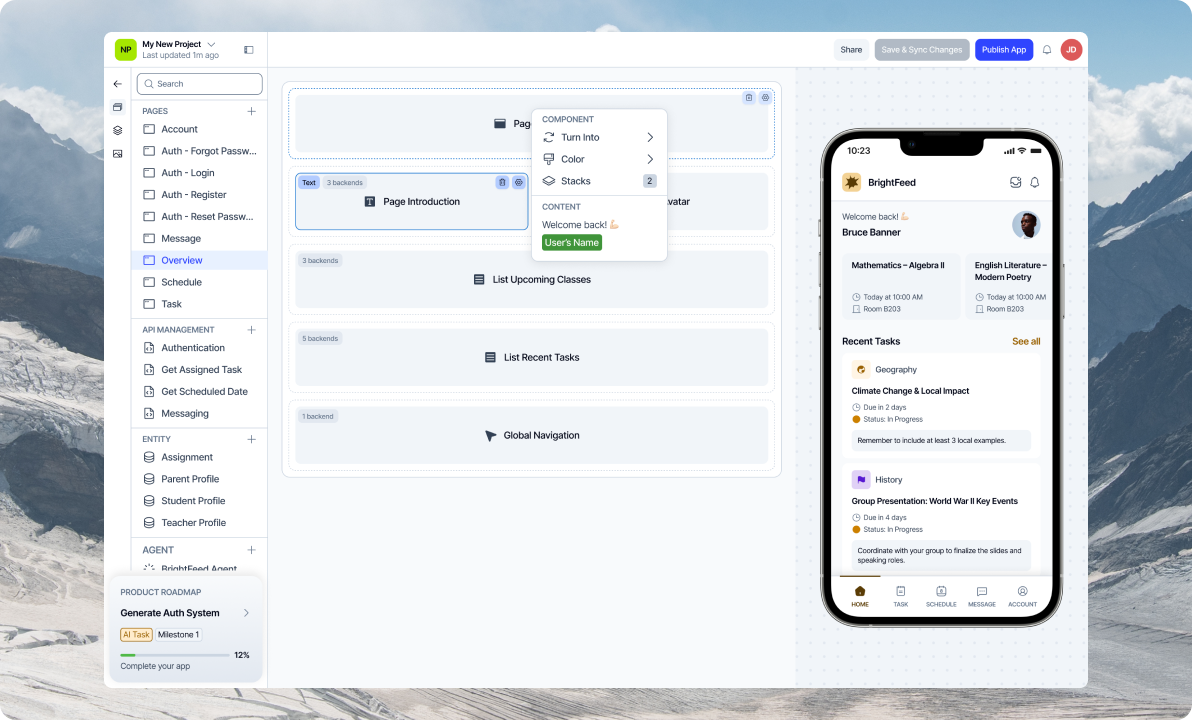Tap the inbox icon in phone preview header
Screen dimensions: 1192x720
coord(1015,182)
